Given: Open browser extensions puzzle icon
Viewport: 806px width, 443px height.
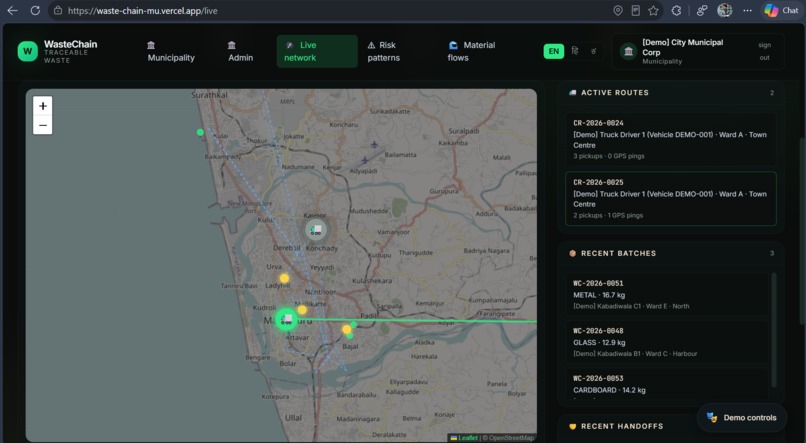Looking at the screenshot, I should point(676,10).
